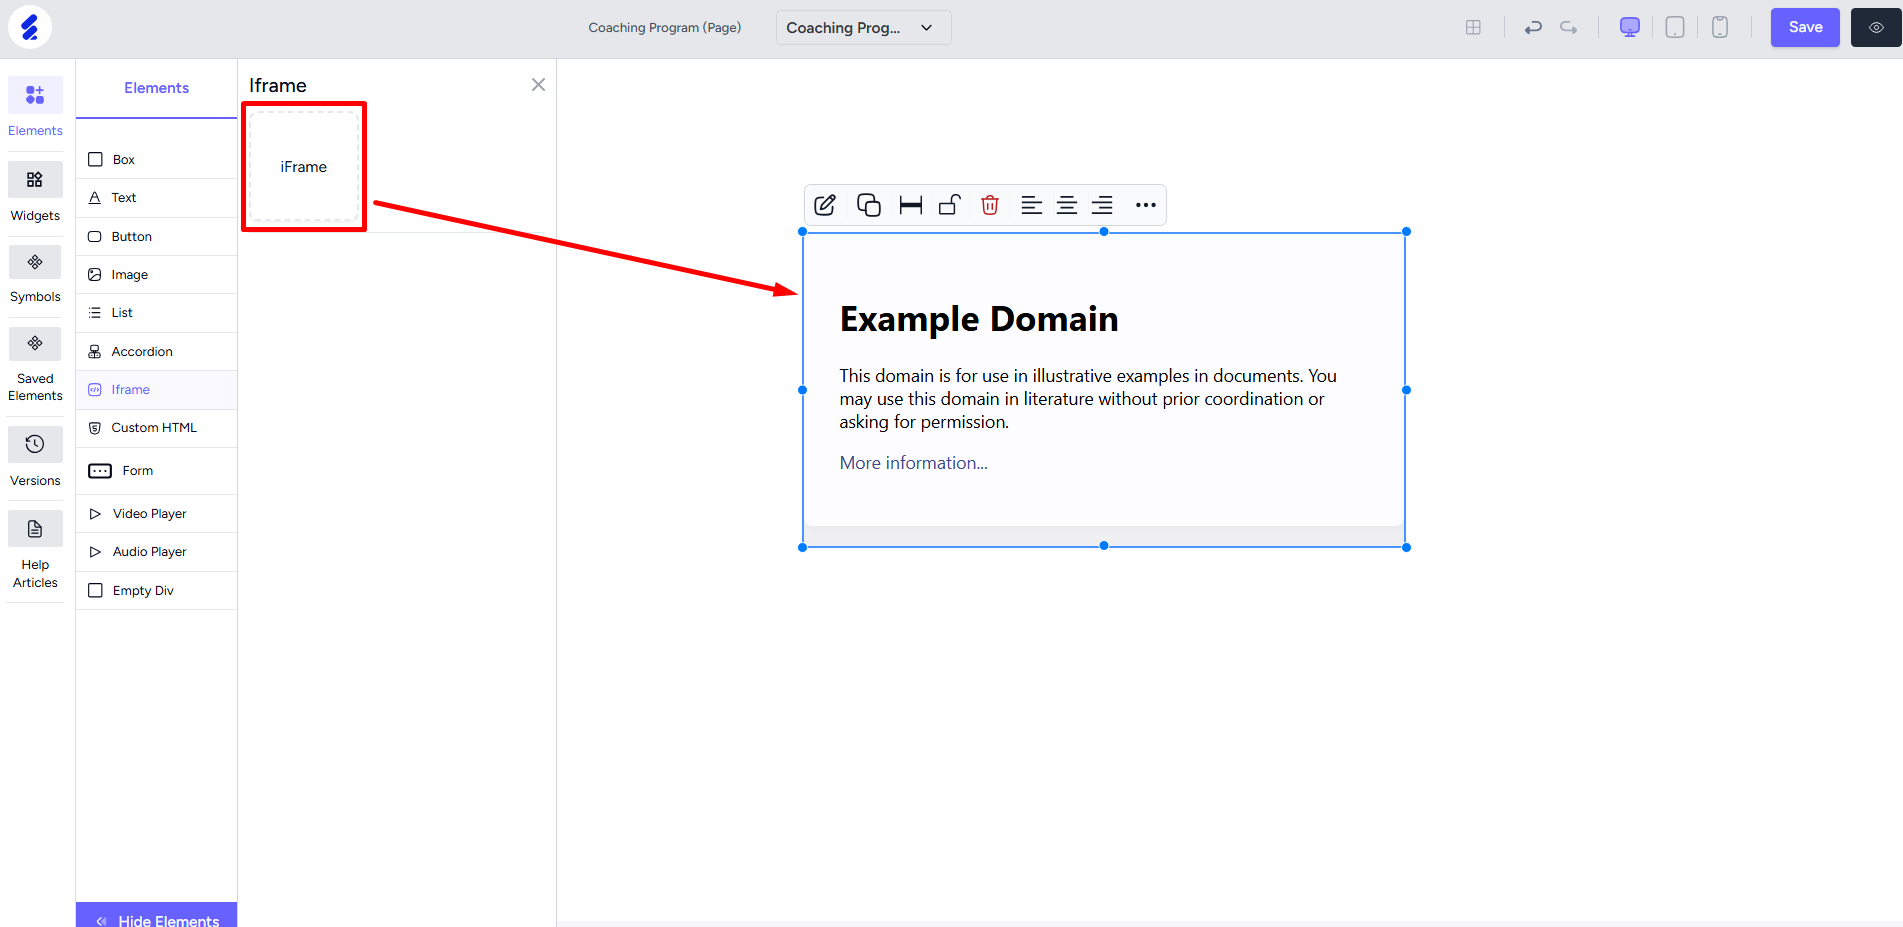Screen dimensions: 1903x927
Task: Switch to desktop view
Action: pyautogui.click(x=1630, y=28)
